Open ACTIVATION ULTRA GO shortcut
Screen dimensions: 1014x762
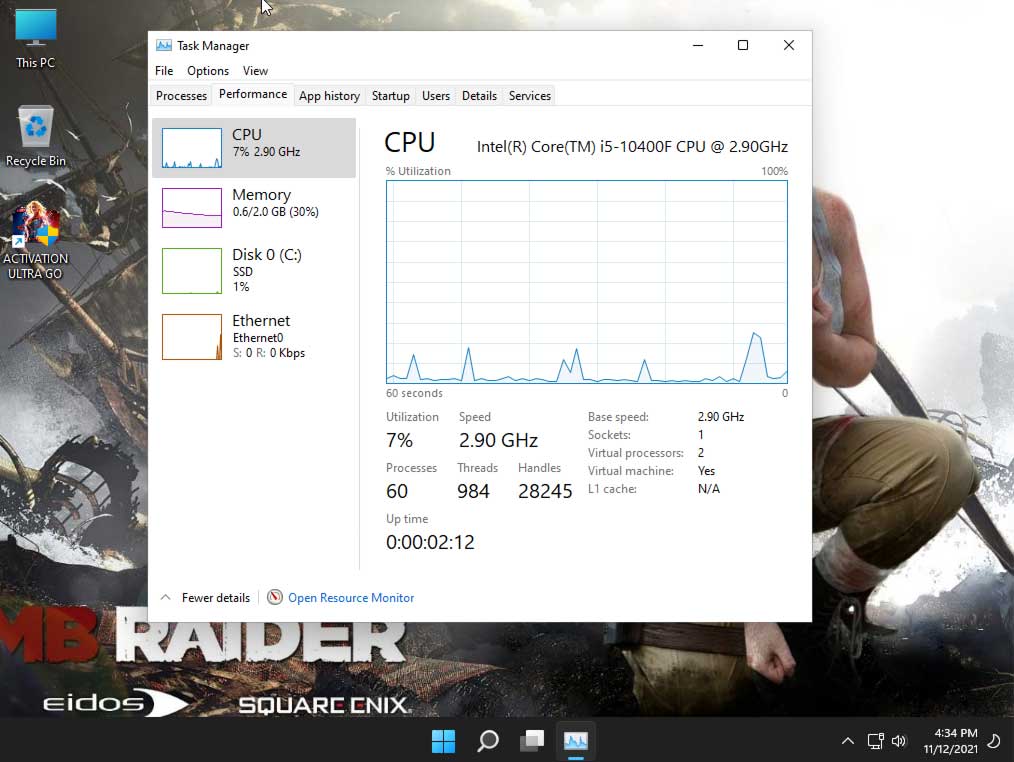pyautogui.click(x=36, y=241)
